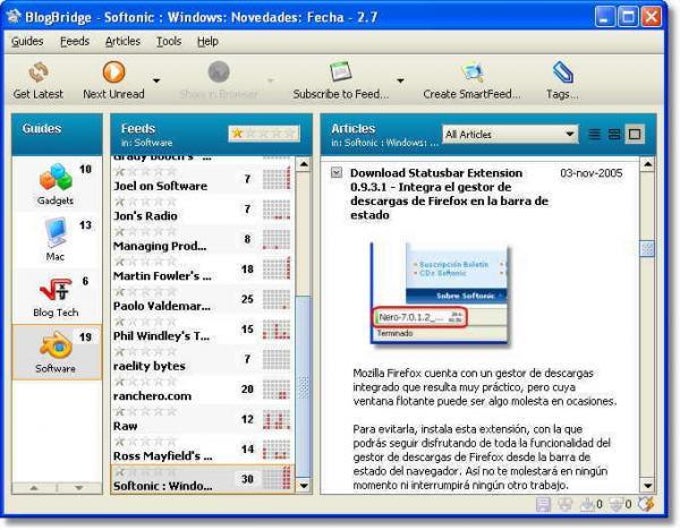This screenshot has height=530, width=680.
Task: Click unread count 30 for Softonic feed
Action: tap(247, 479)
